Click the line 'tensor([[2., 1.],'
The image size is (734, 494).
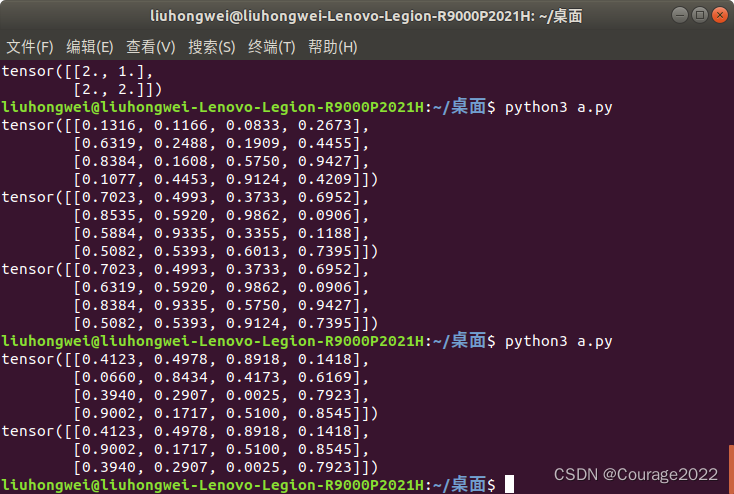point(77,71)
